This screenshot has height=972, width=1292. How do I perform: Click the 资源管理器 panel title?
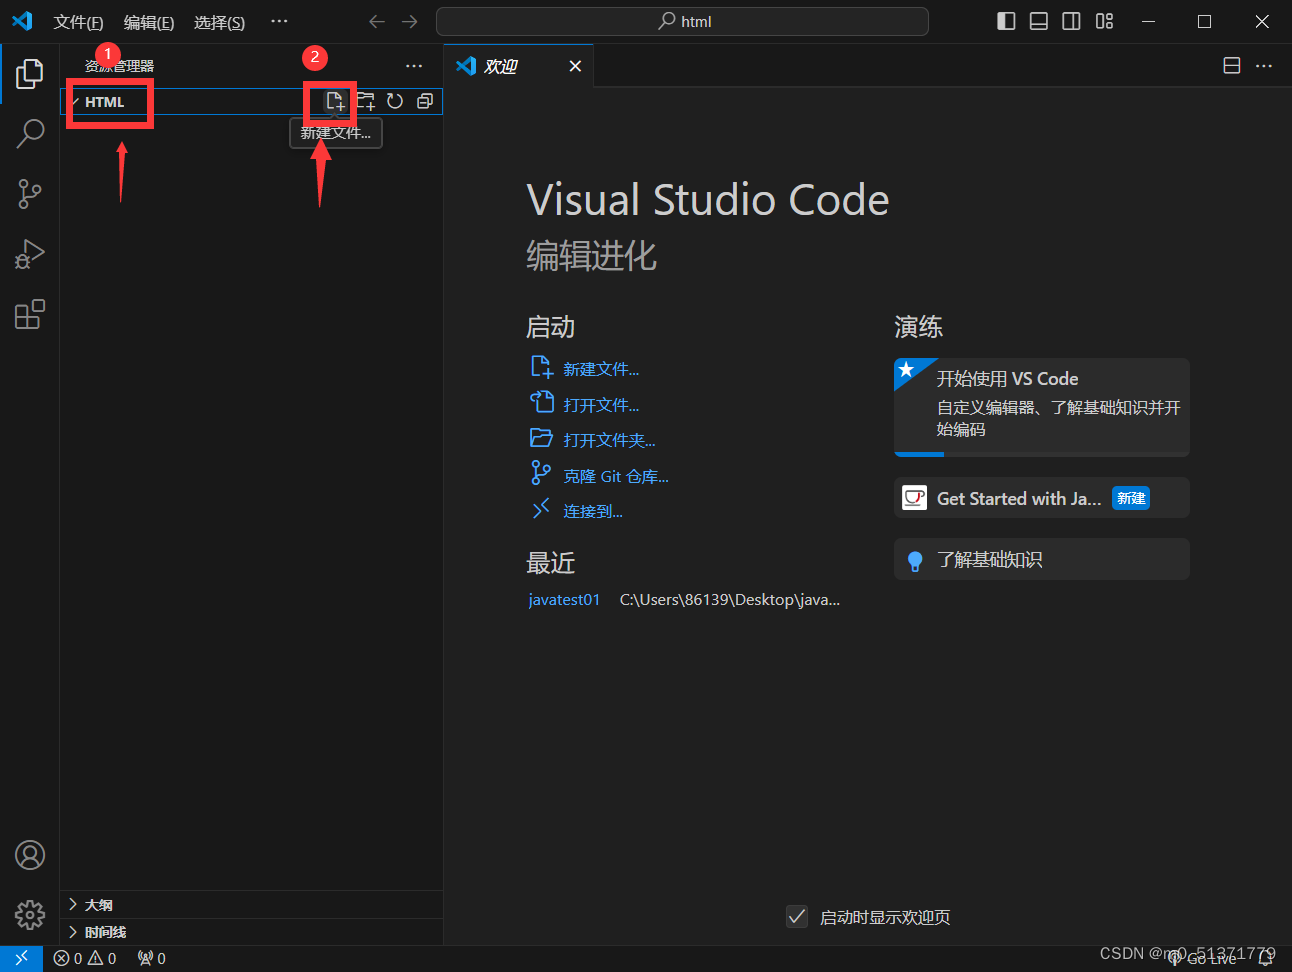click(119, 66)
